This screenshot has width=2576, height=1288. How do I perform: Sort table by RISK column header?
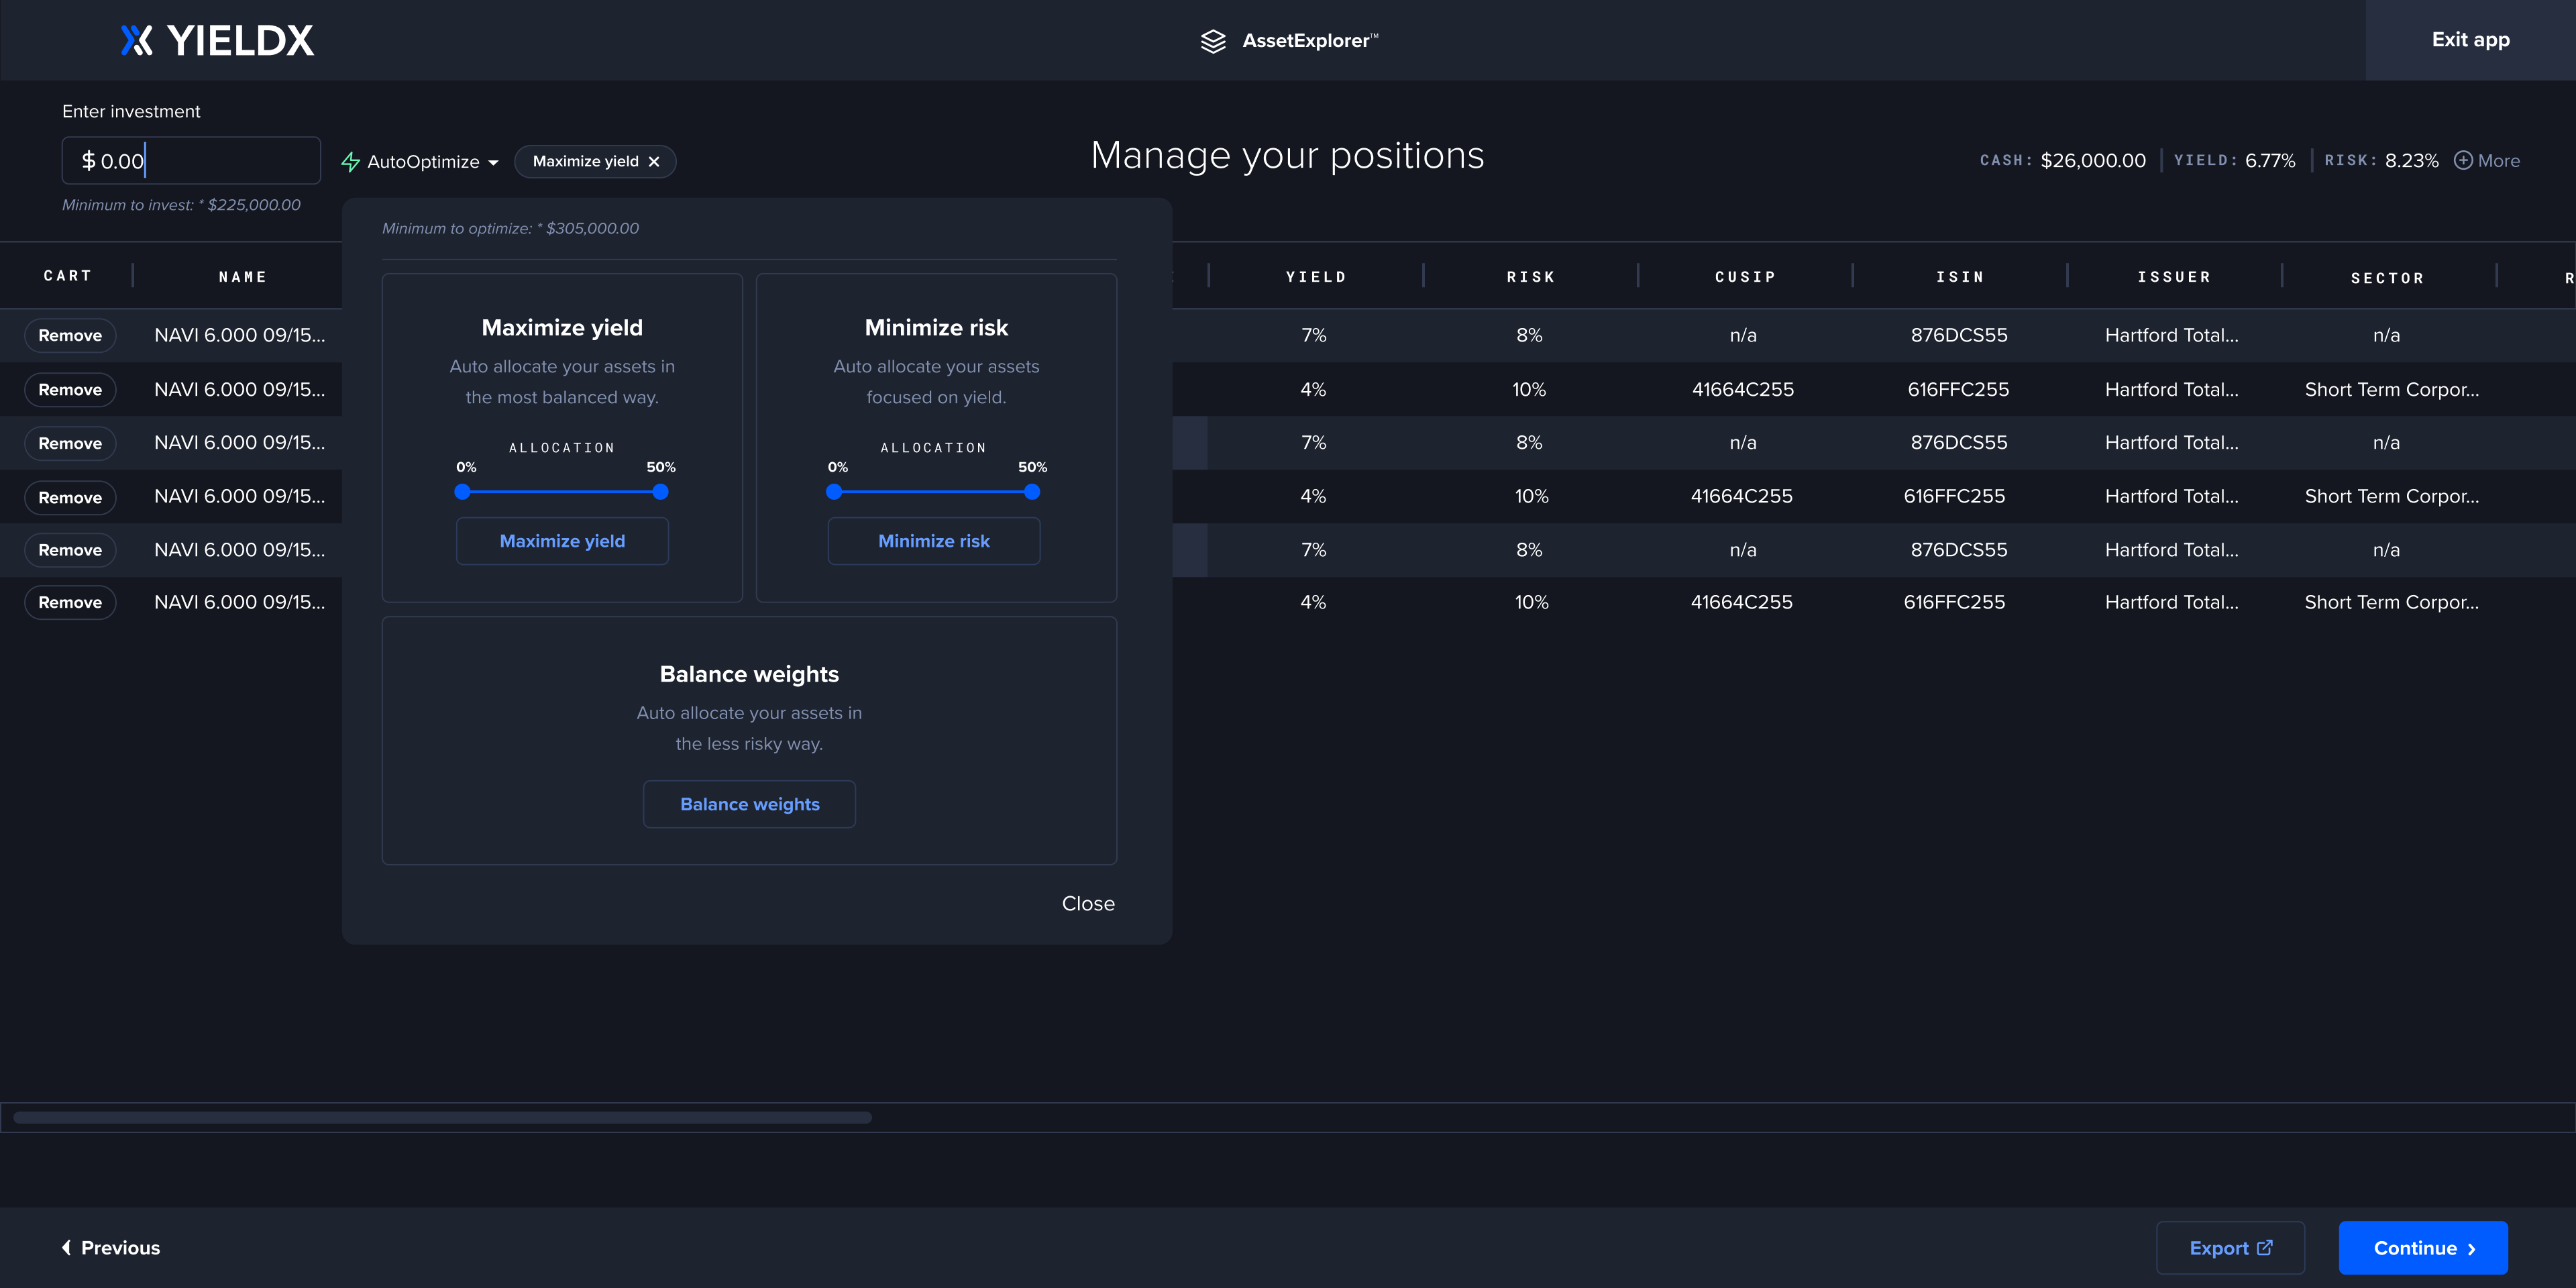coord(1530,277)
